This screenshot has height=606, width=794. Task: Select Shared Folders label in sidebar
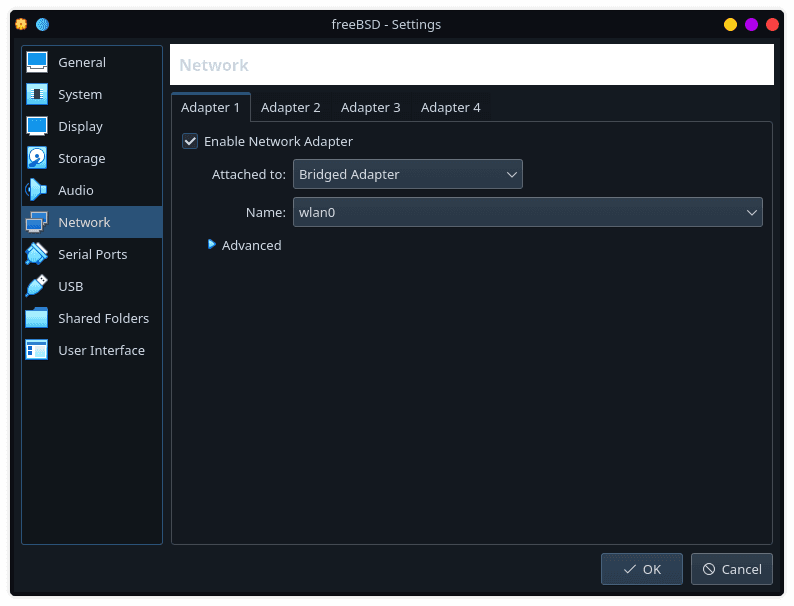pyautogui.click(x=103, y=318)
